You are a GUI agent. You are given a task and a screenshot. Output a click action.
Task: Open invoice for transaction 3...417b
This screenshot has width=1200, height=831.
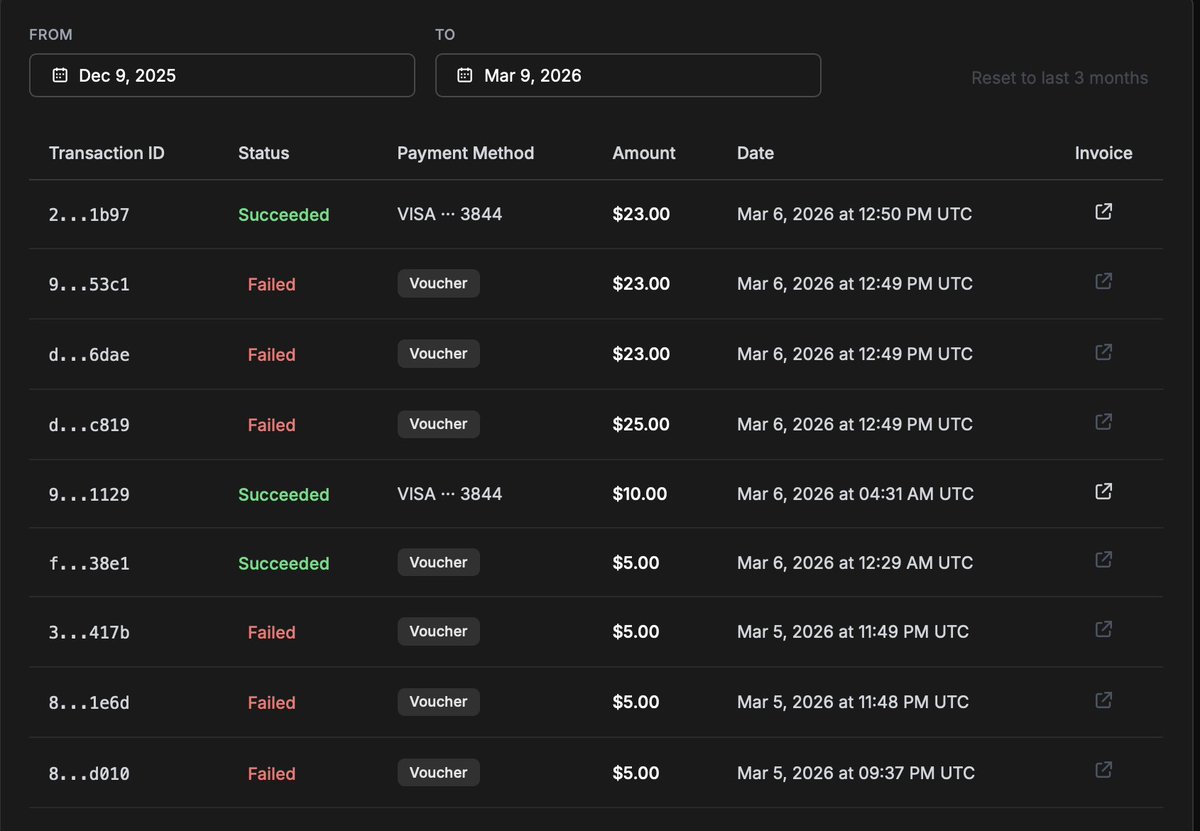click(x=1104, y=630)
